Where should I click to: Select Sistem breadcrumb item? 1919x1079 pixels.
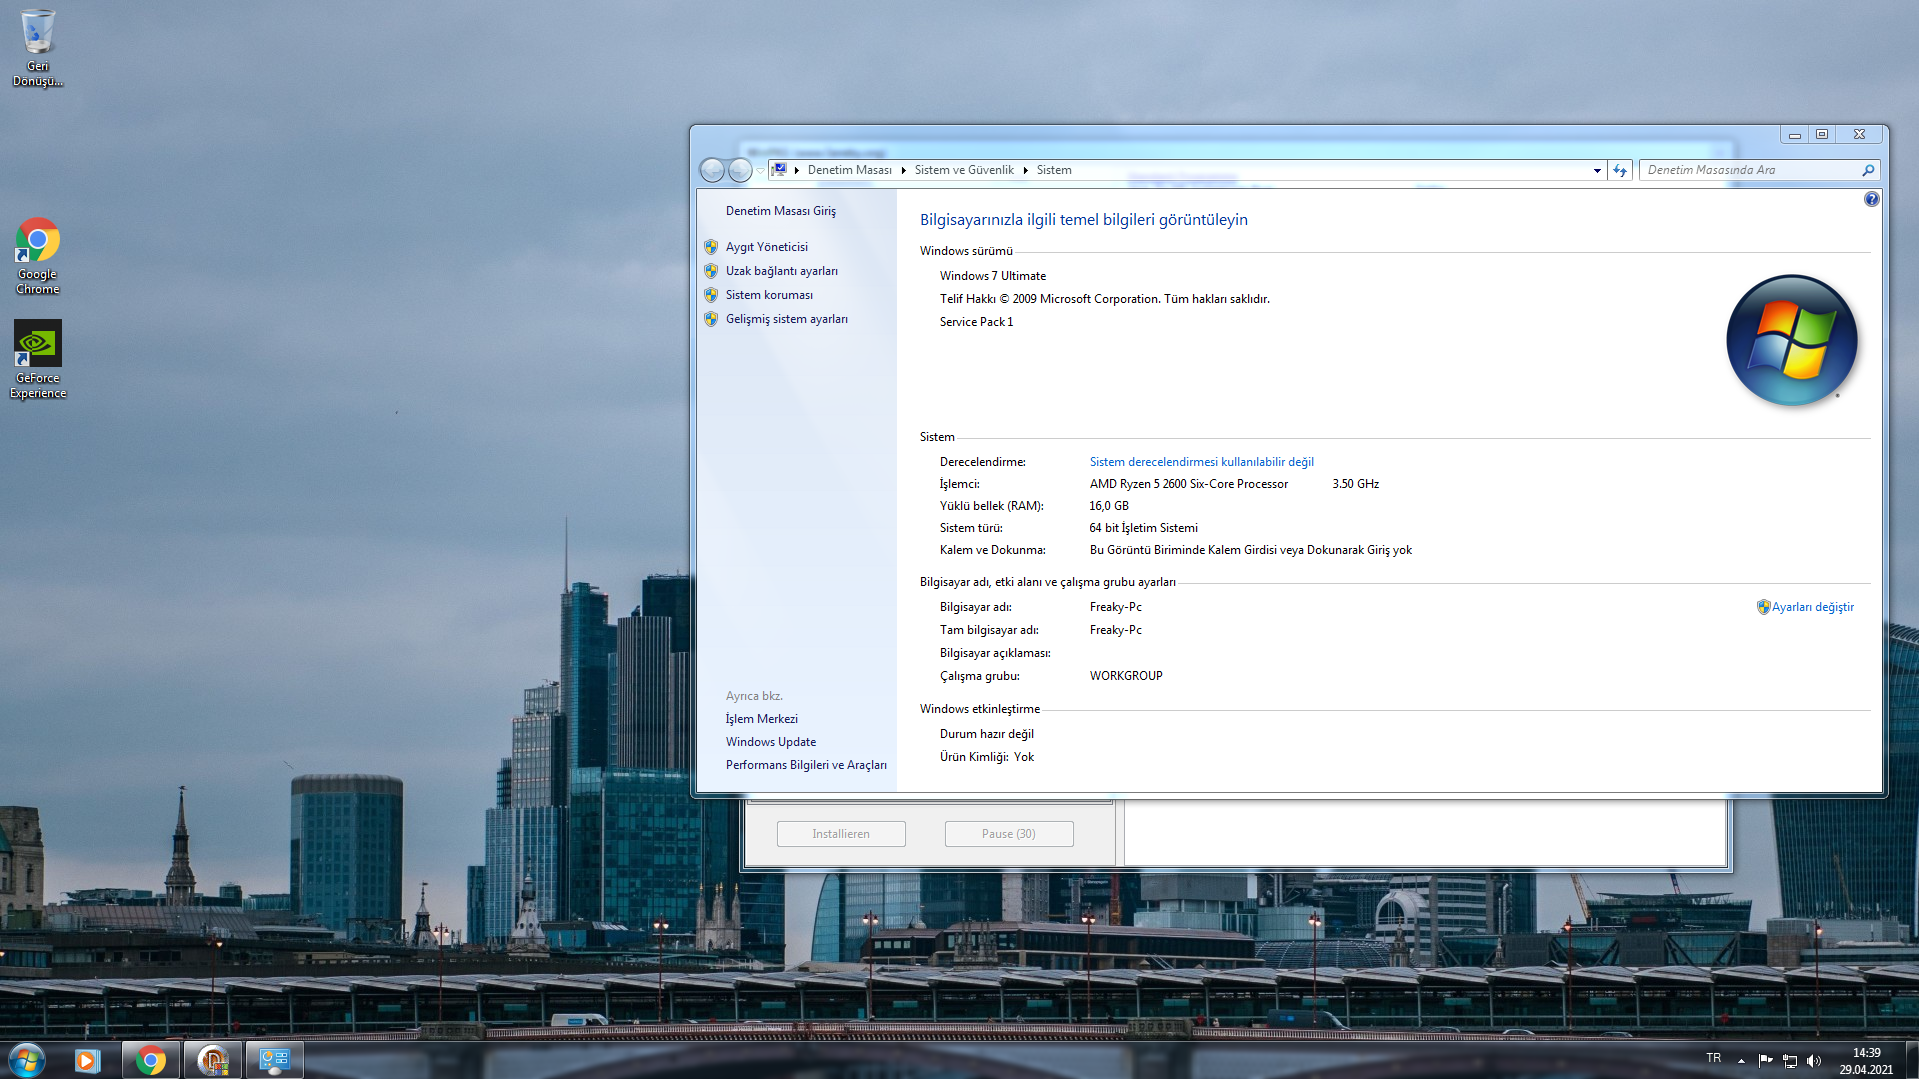coord(1054,170)
